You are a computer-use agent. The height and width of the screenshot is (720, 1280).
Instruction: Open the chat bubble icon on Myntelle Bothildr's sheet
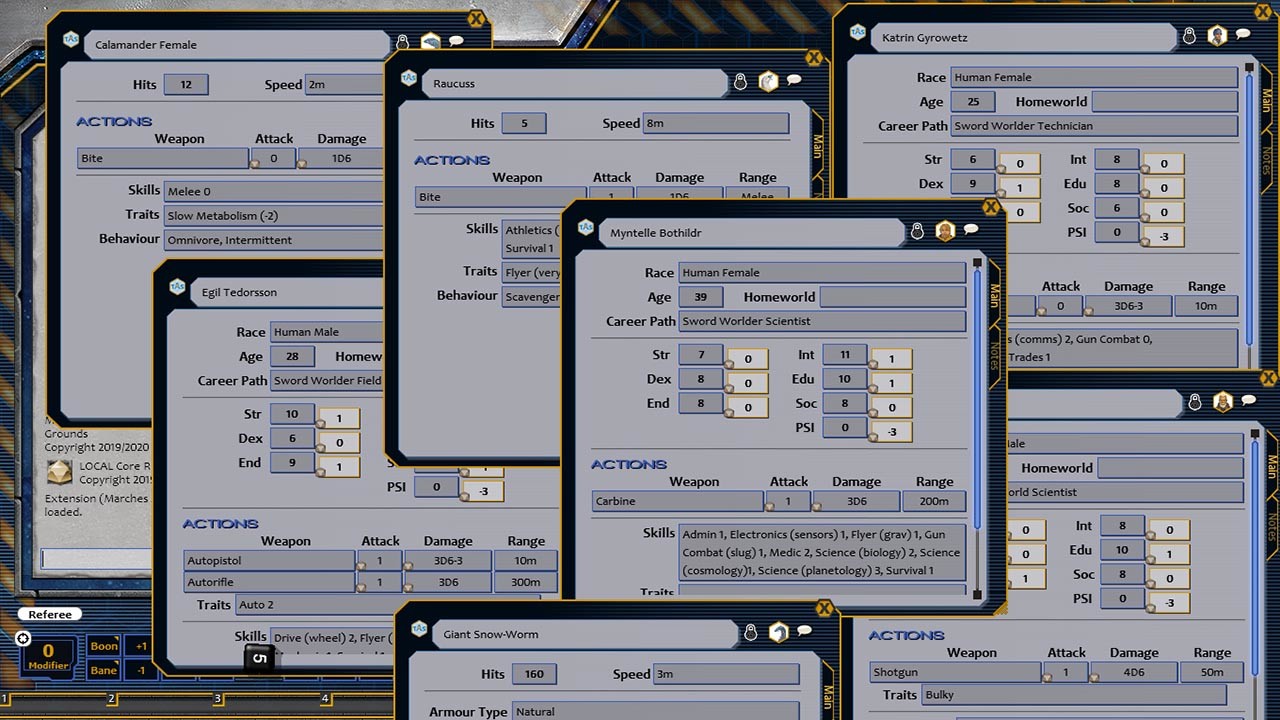pos(971,231)
